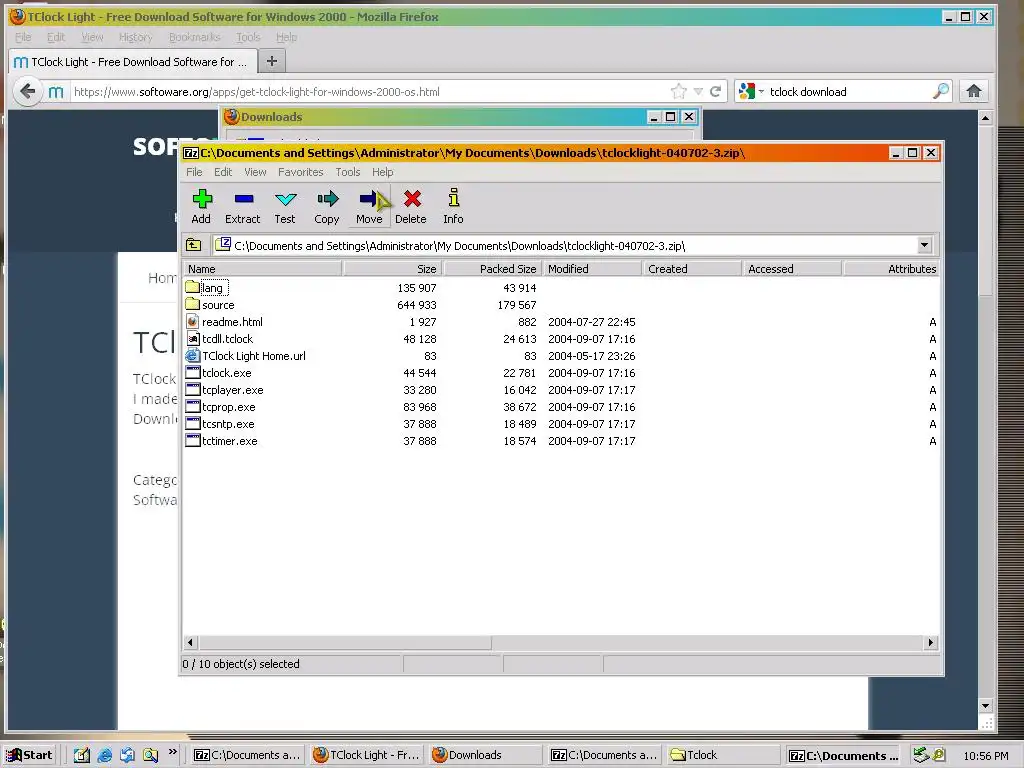Open the Firefox URL history dropdown arrow
This screenshot has width=1024, height=768.
(698, 91)
